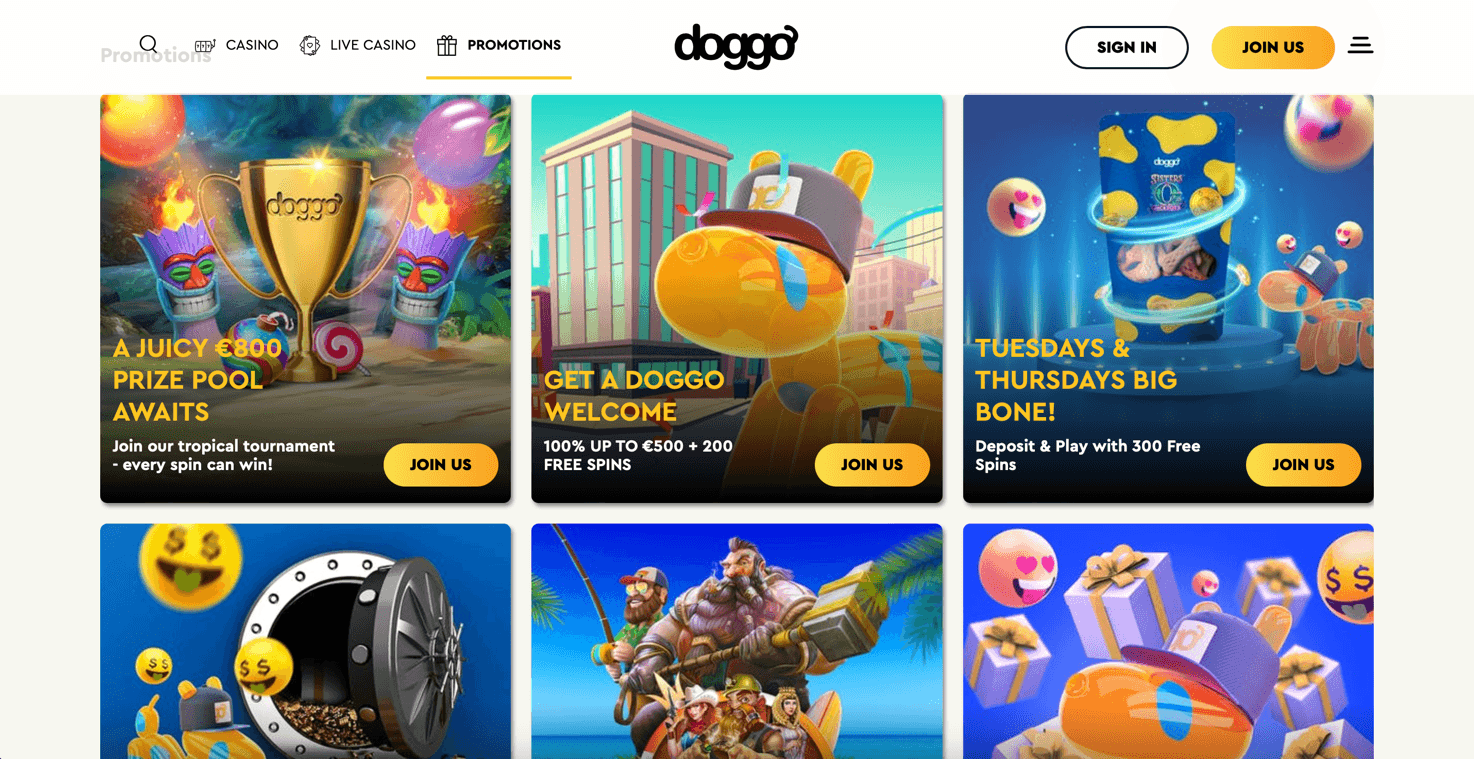This screenshot has width=1474, height=759.
Task: Open the gift boxes promotion card
Action: pyautogui.click(x=1168, y=641)
